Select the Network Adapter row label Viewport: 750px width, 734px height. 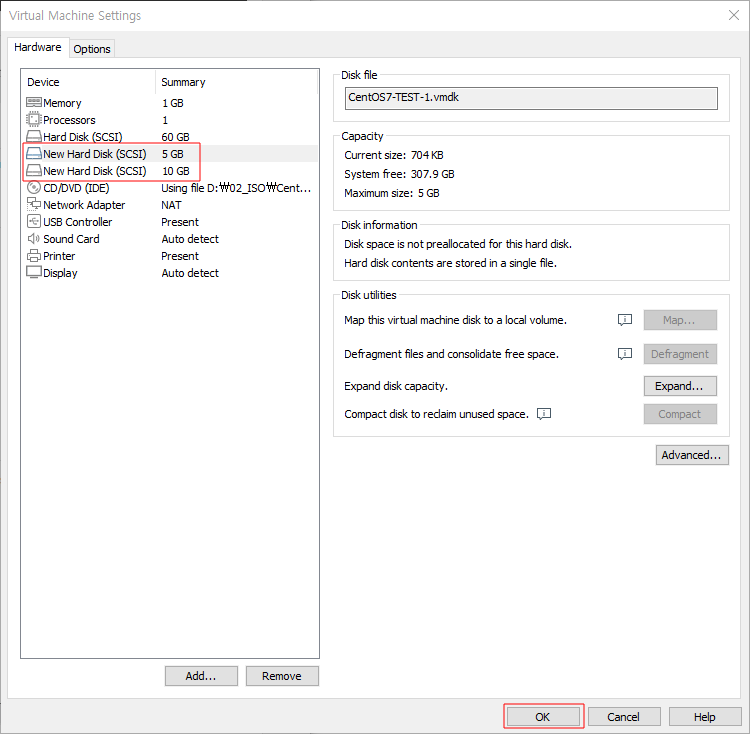click(84, 205)
